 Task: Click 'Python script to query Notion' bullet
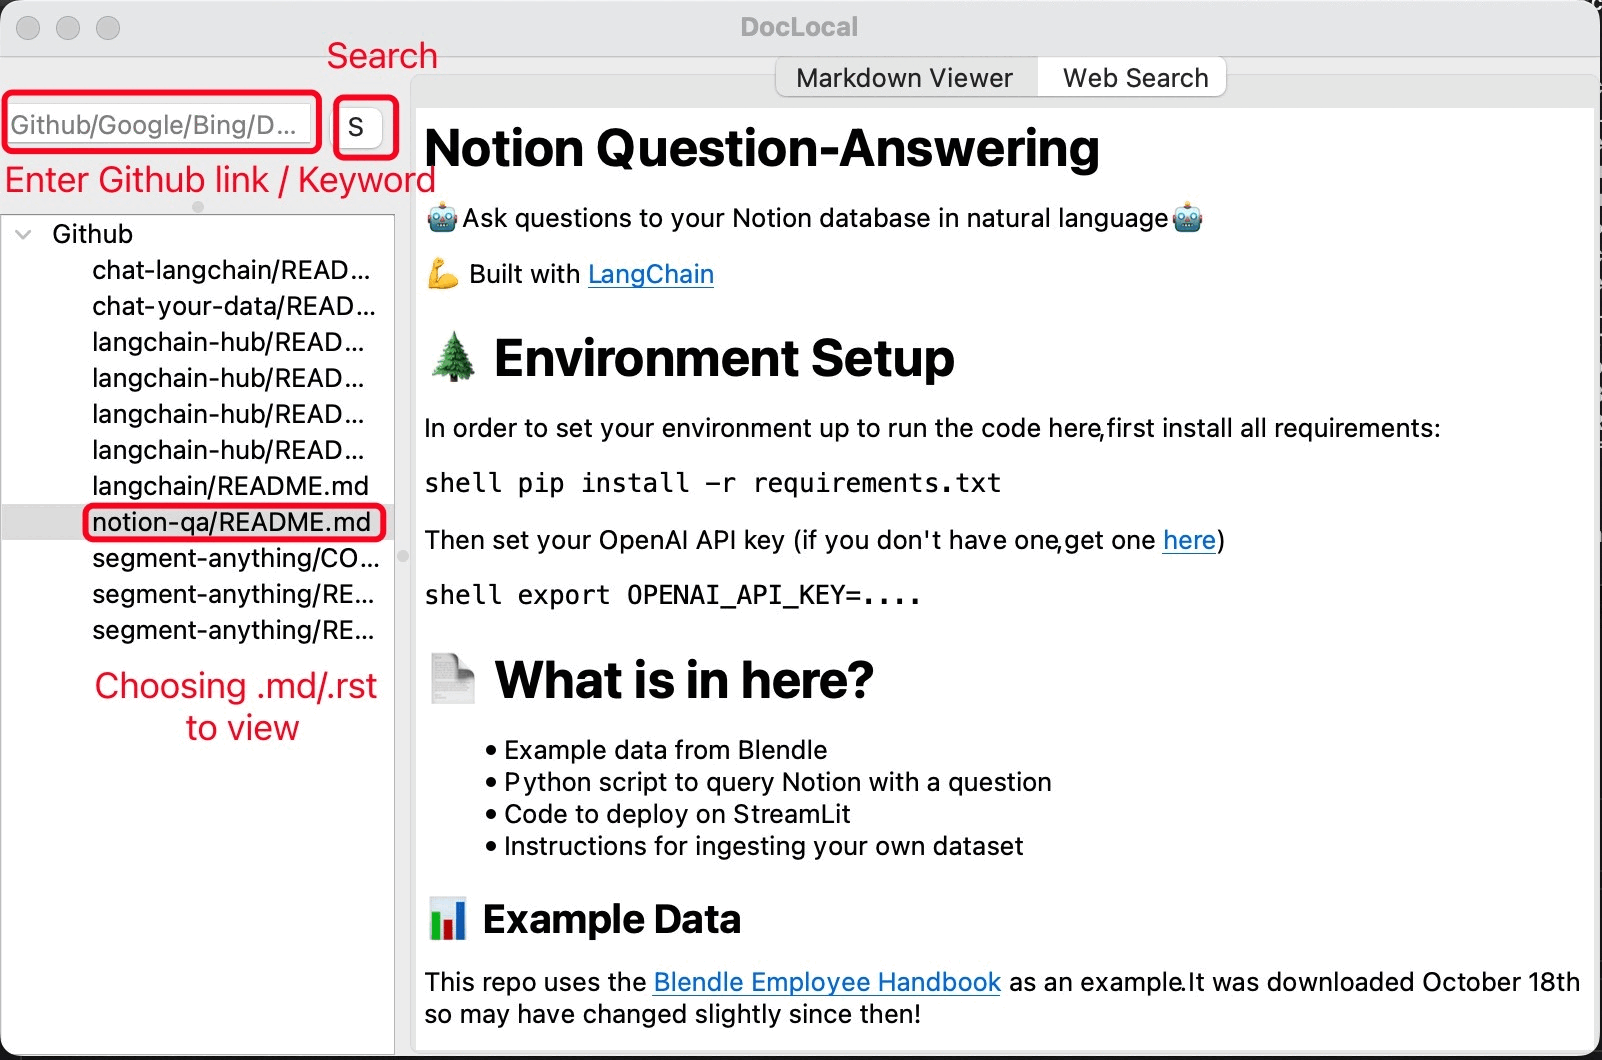777,782
